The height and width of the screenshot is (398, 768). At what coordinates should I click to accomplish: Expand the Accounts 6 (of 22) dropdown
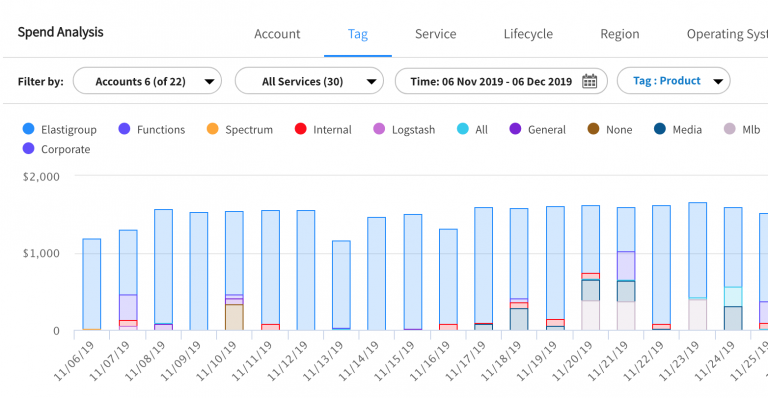147,81
